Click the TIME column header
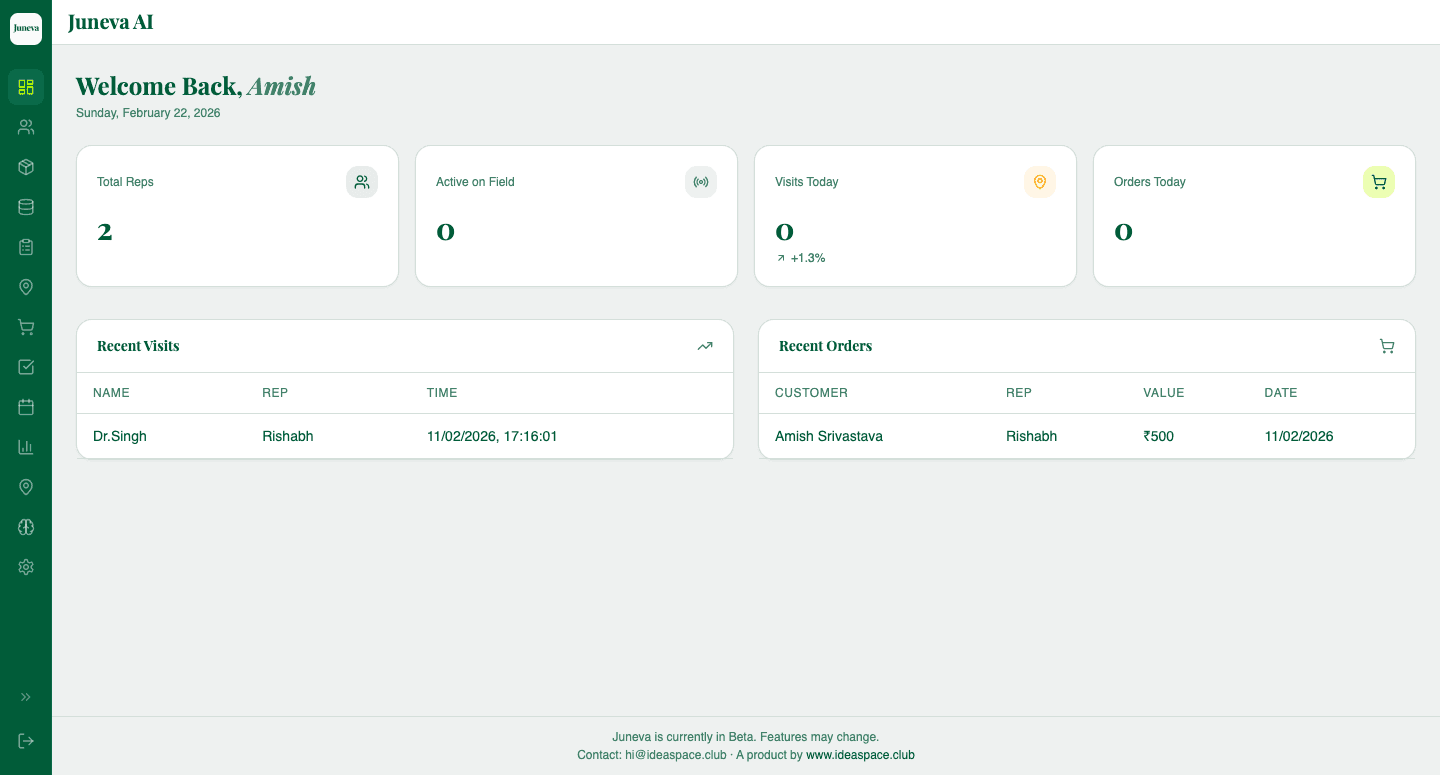1440x775 pixels. pos(442,393)
